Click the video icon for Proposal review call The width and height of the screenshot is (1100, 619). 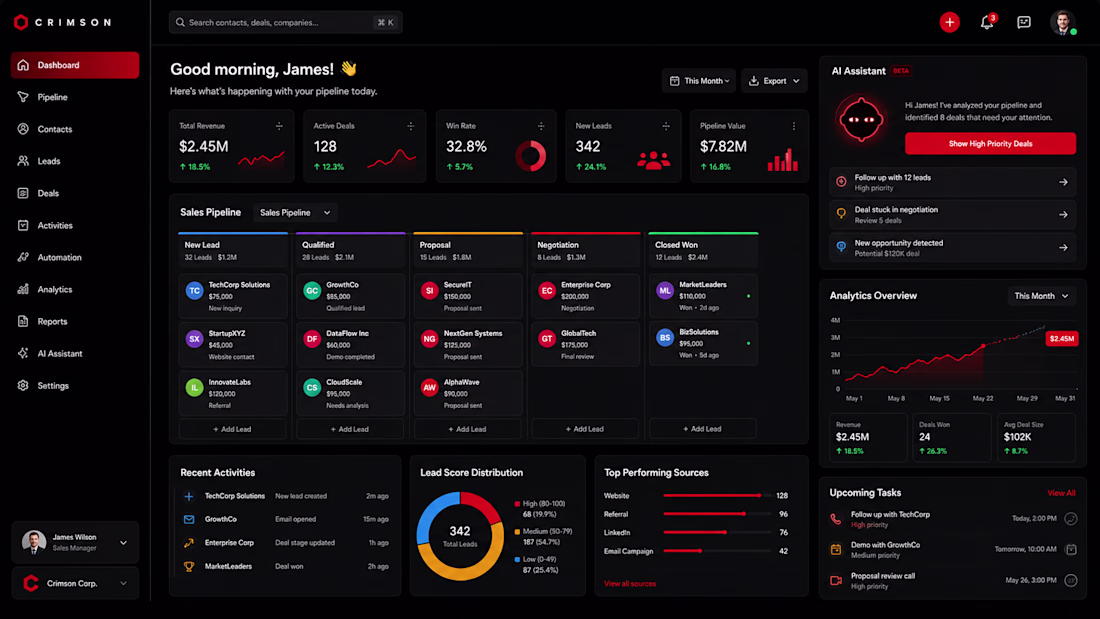tap(836, 580)
